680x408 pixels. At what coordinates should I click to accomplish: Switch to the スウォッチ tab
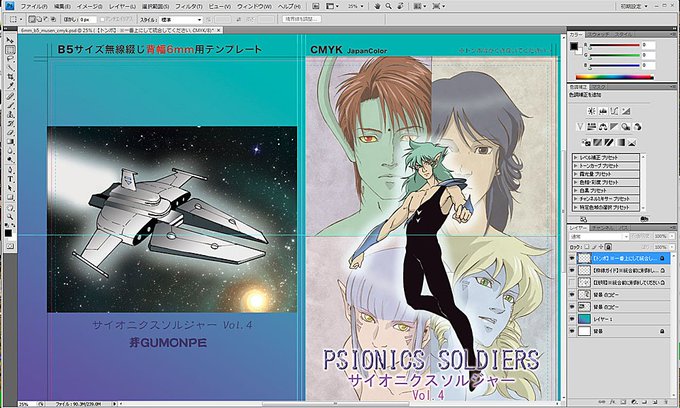[598, 34]
